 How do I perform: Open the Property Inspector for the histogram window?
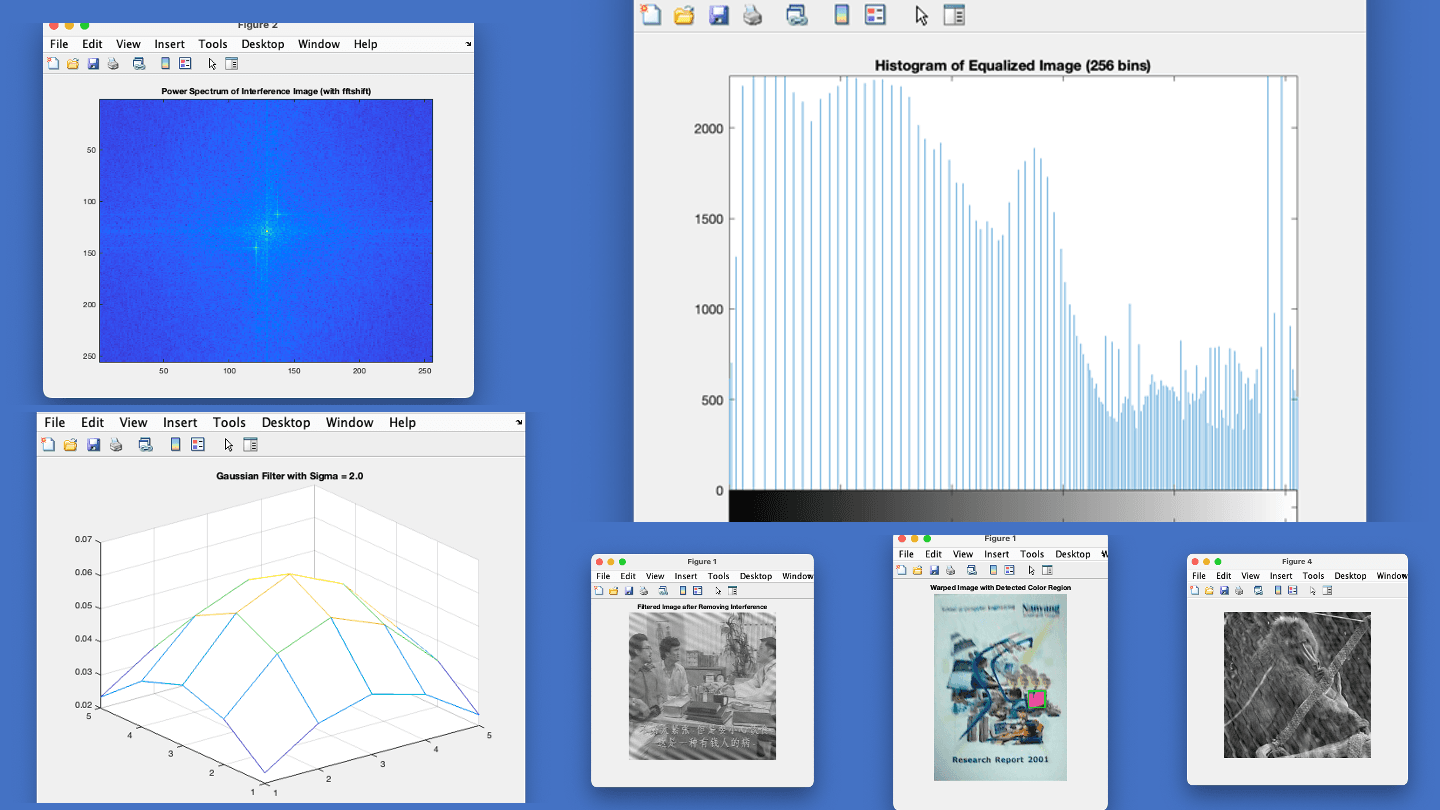click(955, 15)
